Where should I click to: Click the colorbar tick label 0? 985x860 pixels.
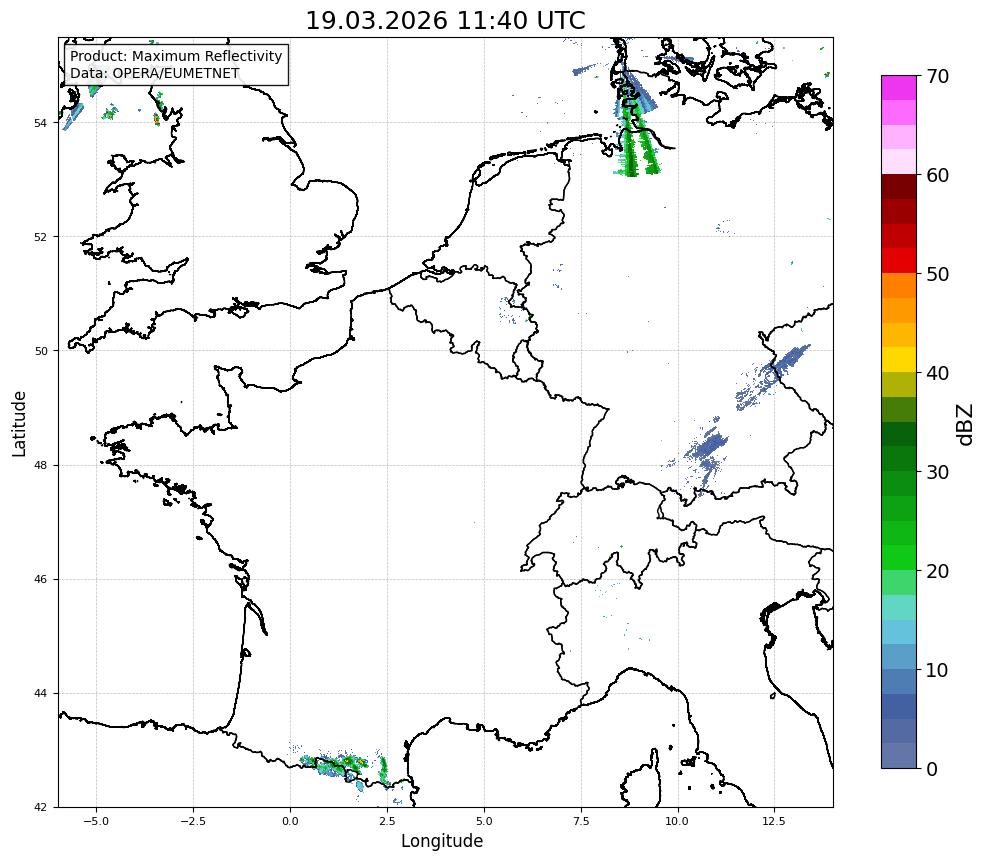932,769
